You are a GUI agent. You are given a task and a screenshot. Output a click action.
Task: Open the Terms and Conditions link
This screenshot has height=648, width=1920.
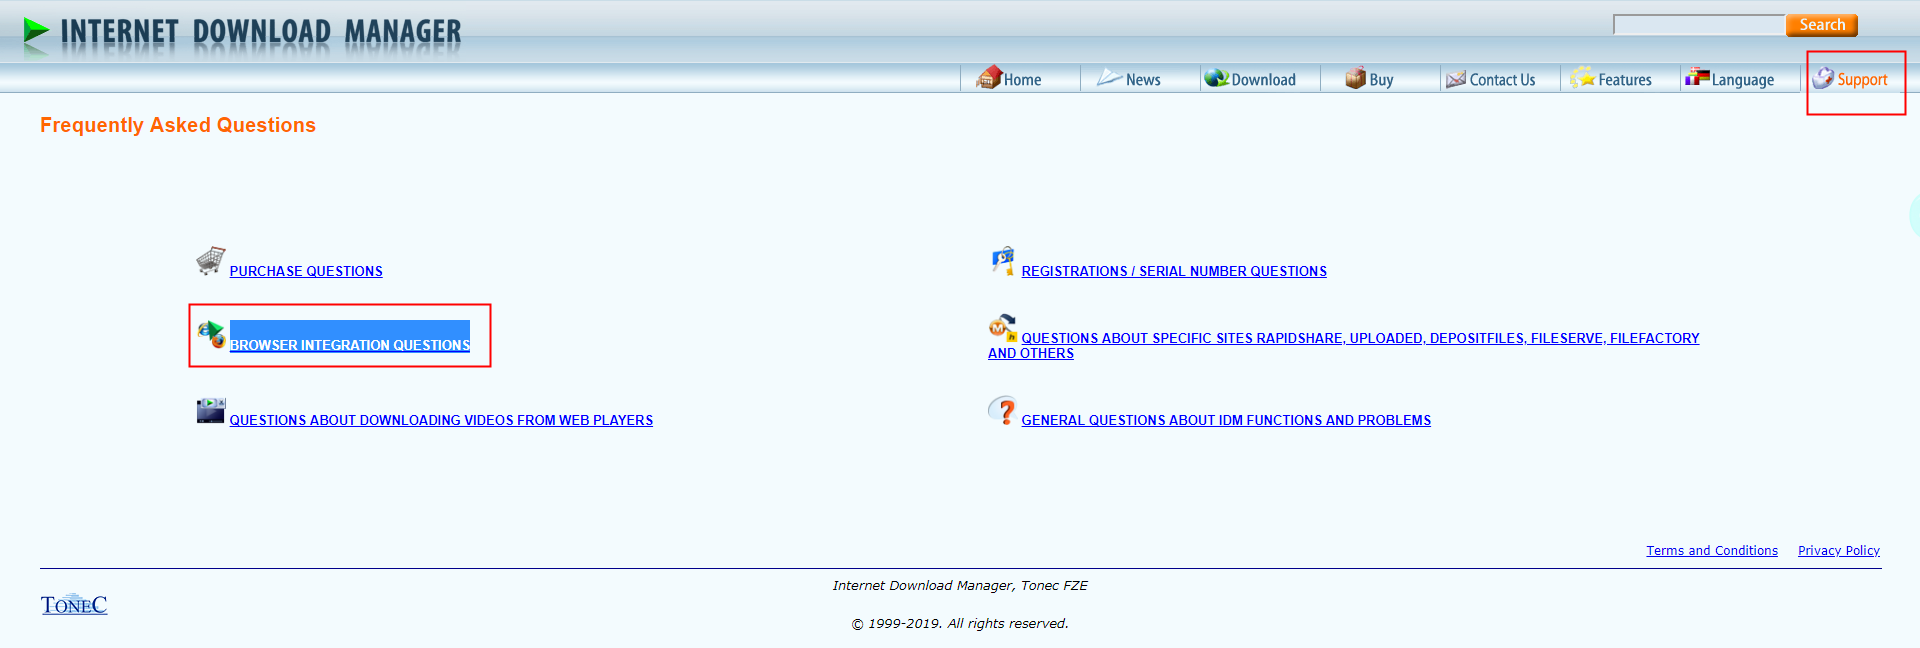(x=1712, y=551)
